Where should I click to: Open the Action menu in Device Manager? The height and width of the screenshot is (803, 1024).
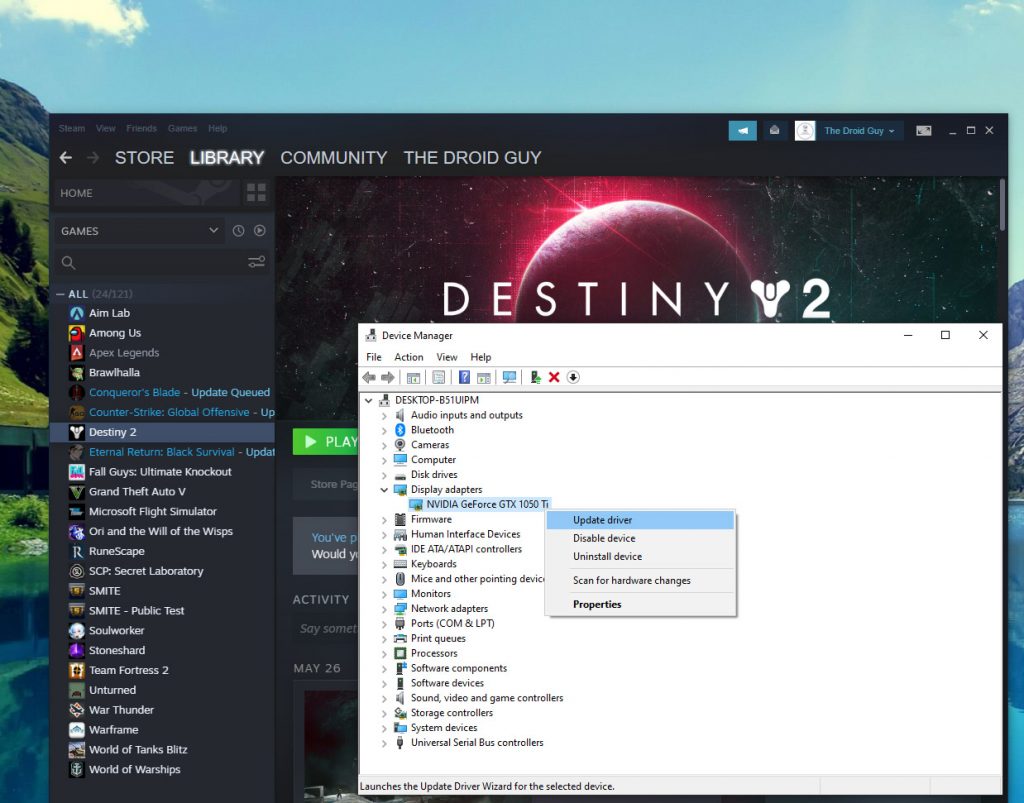(x=409, y=357)
